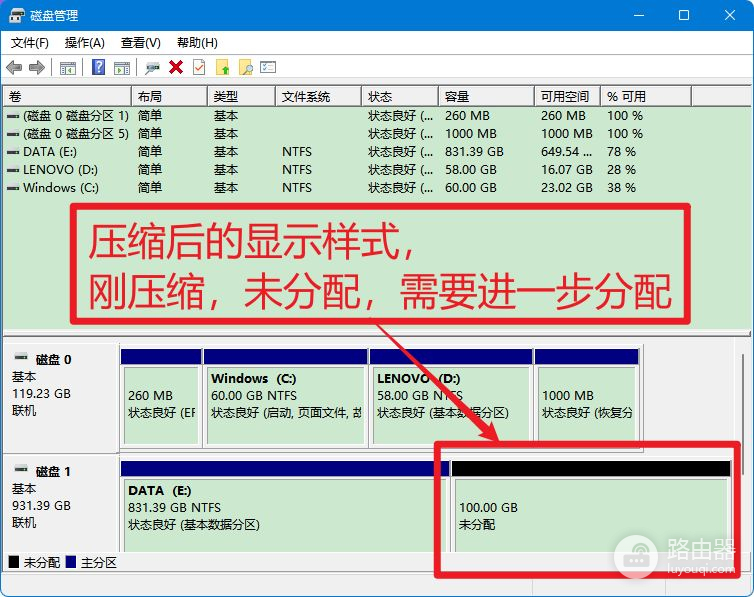Click the show/hide console tree icon
This screenshot has width=754, height=597.
[x=68, y=67]
